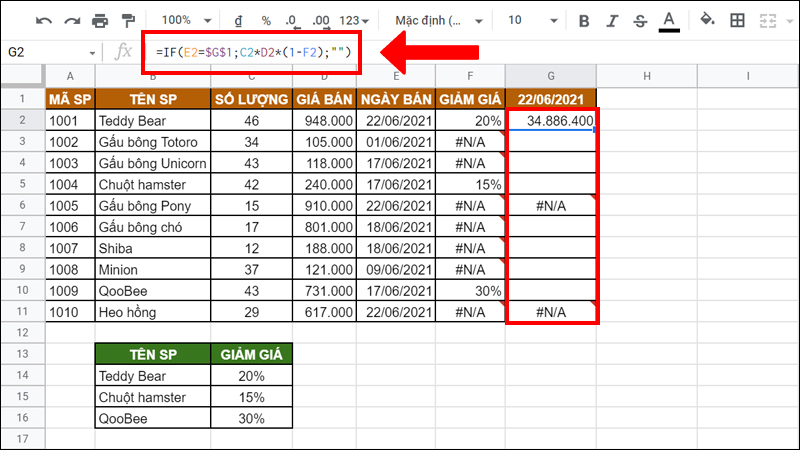The width and height of the screenshot is (800, 450).
Task: Click the MÃ SP header cell
Action: click(x=70, y=99)
